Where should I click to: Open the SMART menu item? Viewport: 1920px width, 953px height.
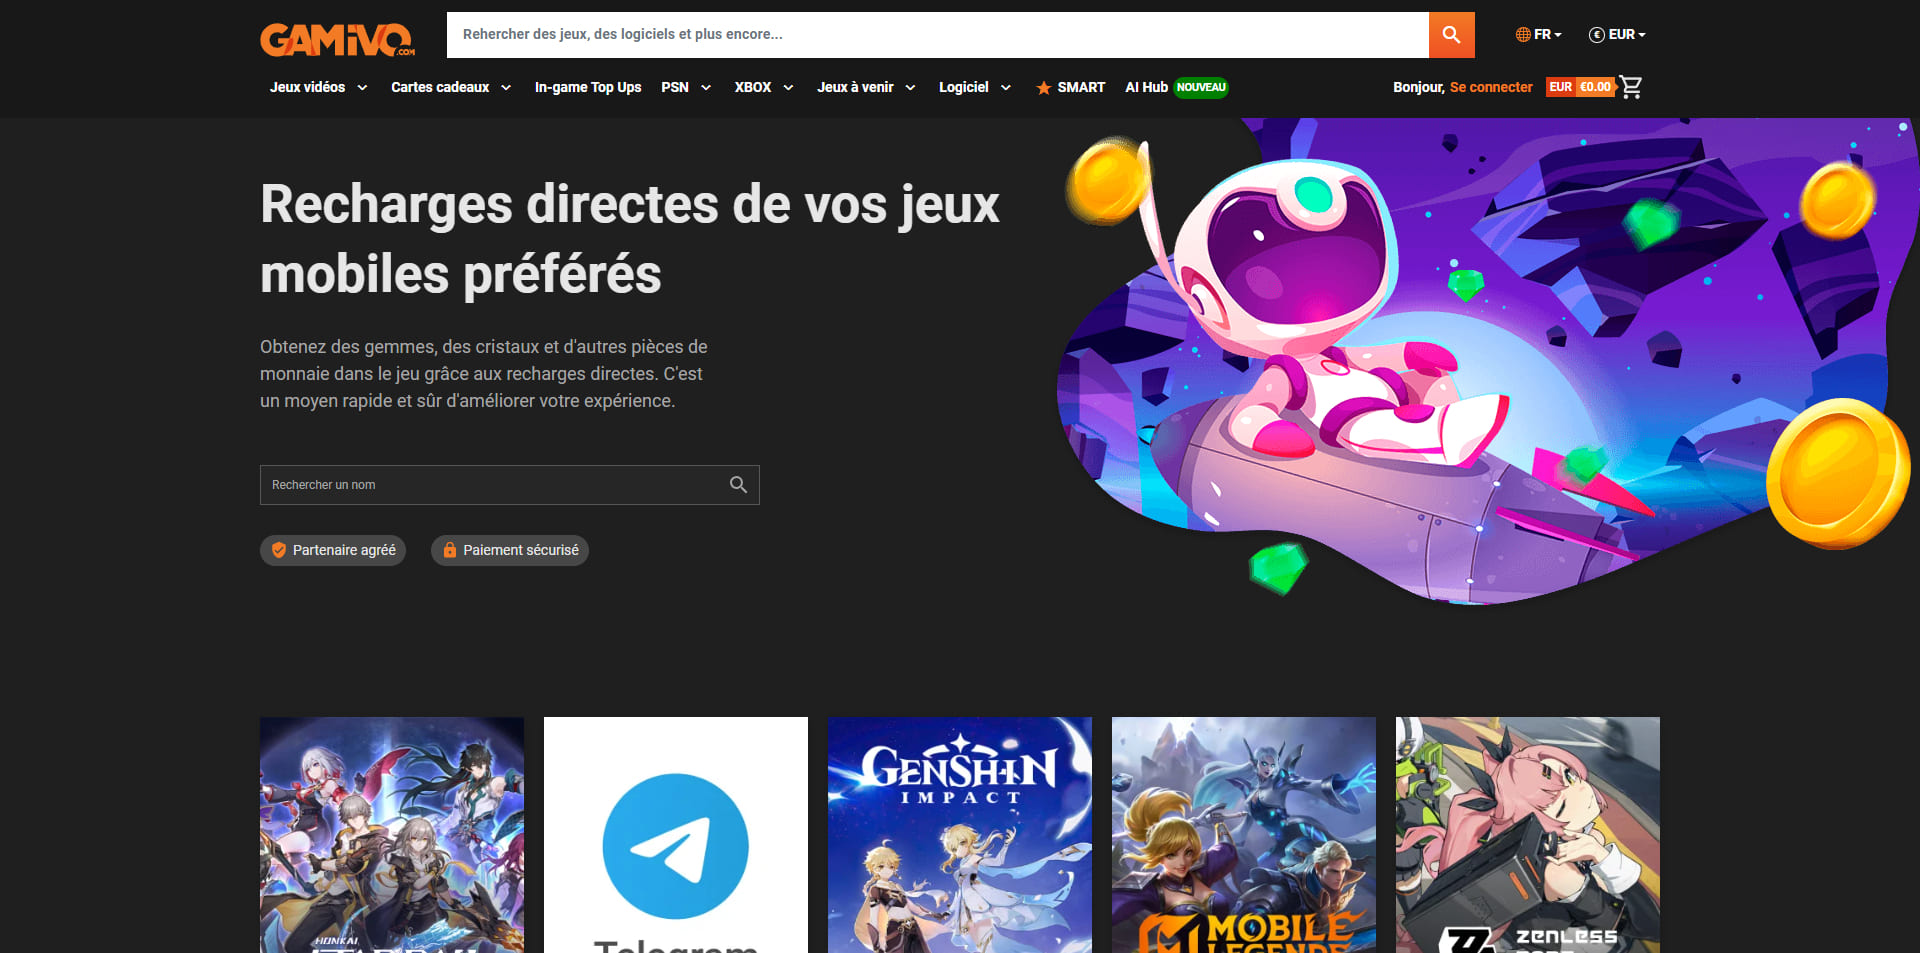(1070, 87)
